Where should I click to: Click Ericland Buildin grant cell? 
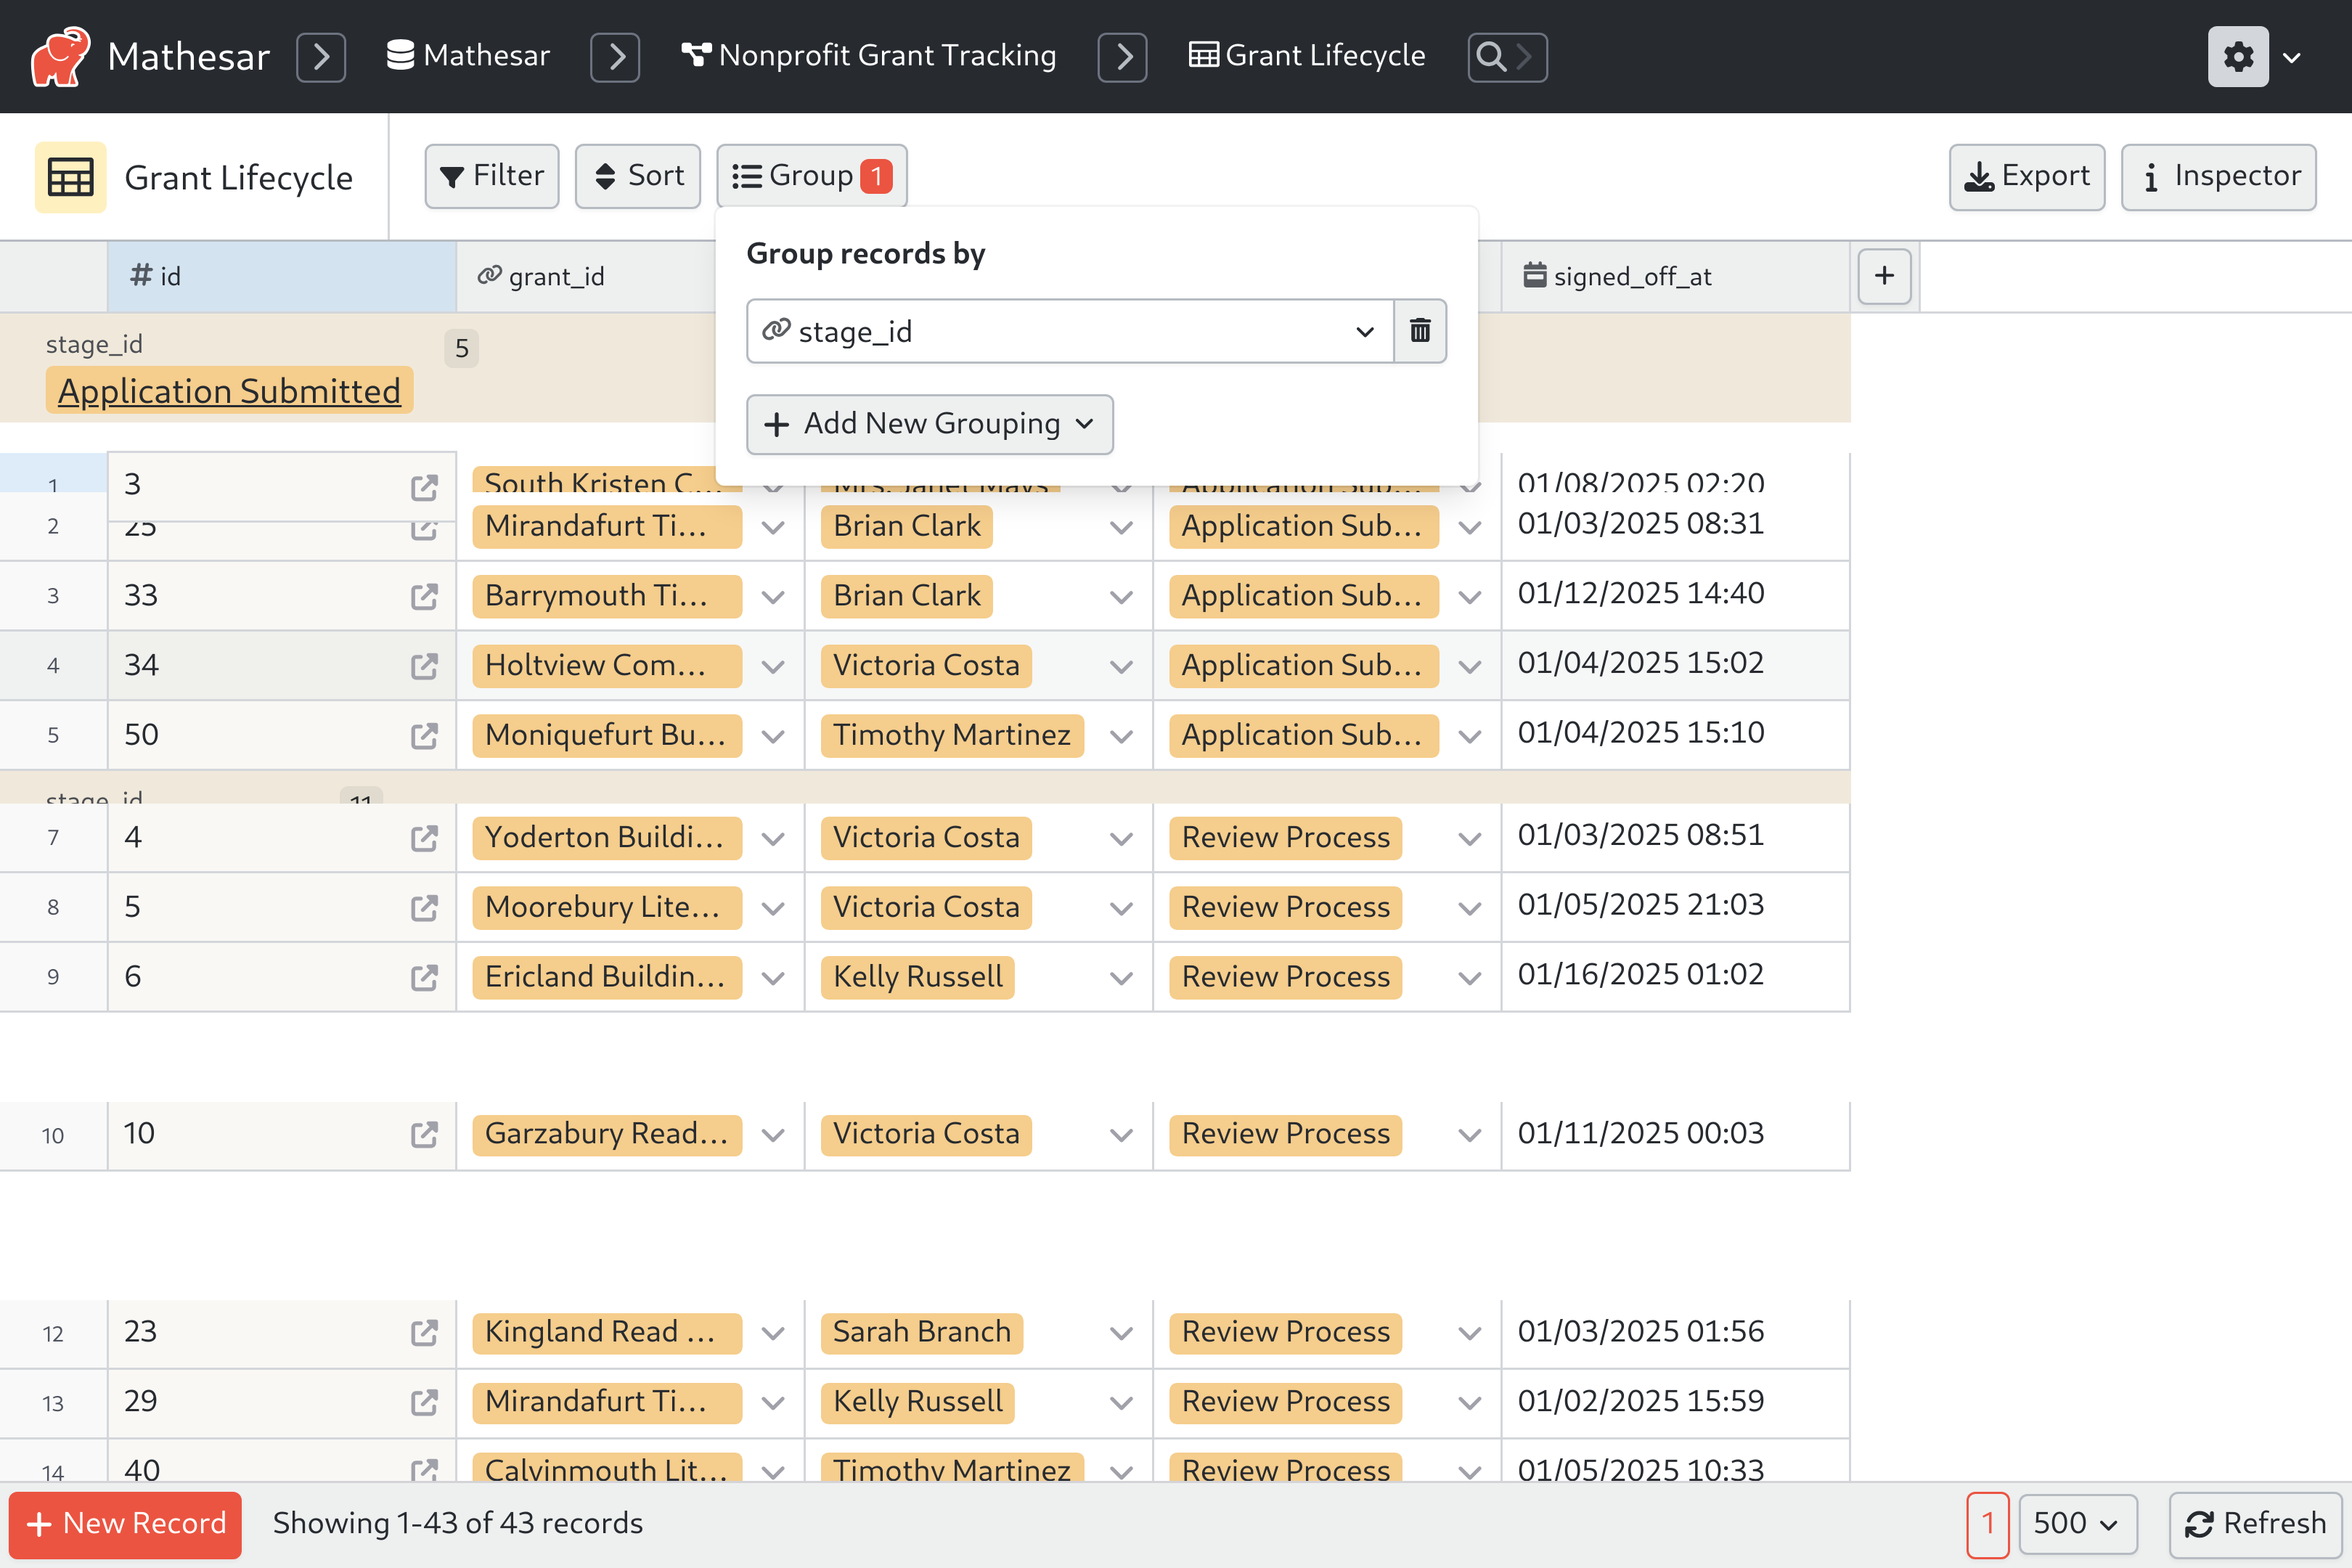(631, 977)
